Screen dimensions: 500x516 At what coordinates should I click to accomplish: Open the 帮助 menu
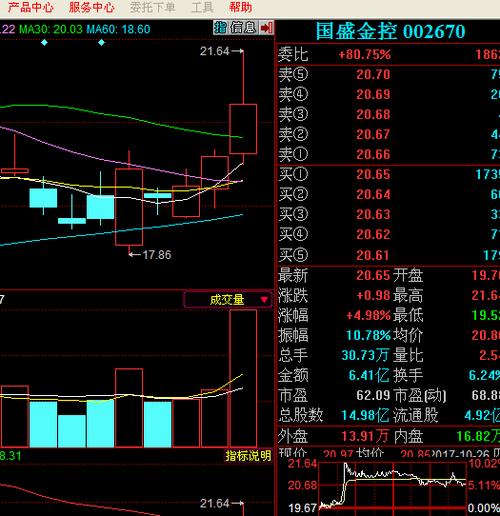pyautogui.click(x=240, y=7)
